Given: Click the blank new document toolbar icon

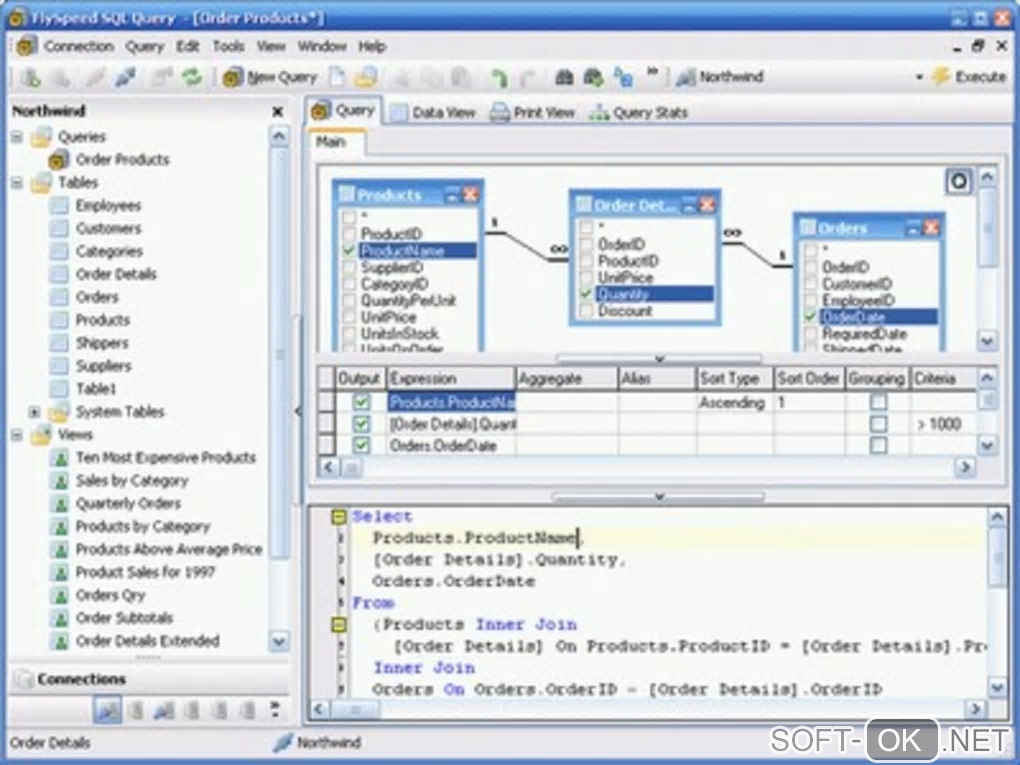Looking at the screenshot, I should point(337,77).
